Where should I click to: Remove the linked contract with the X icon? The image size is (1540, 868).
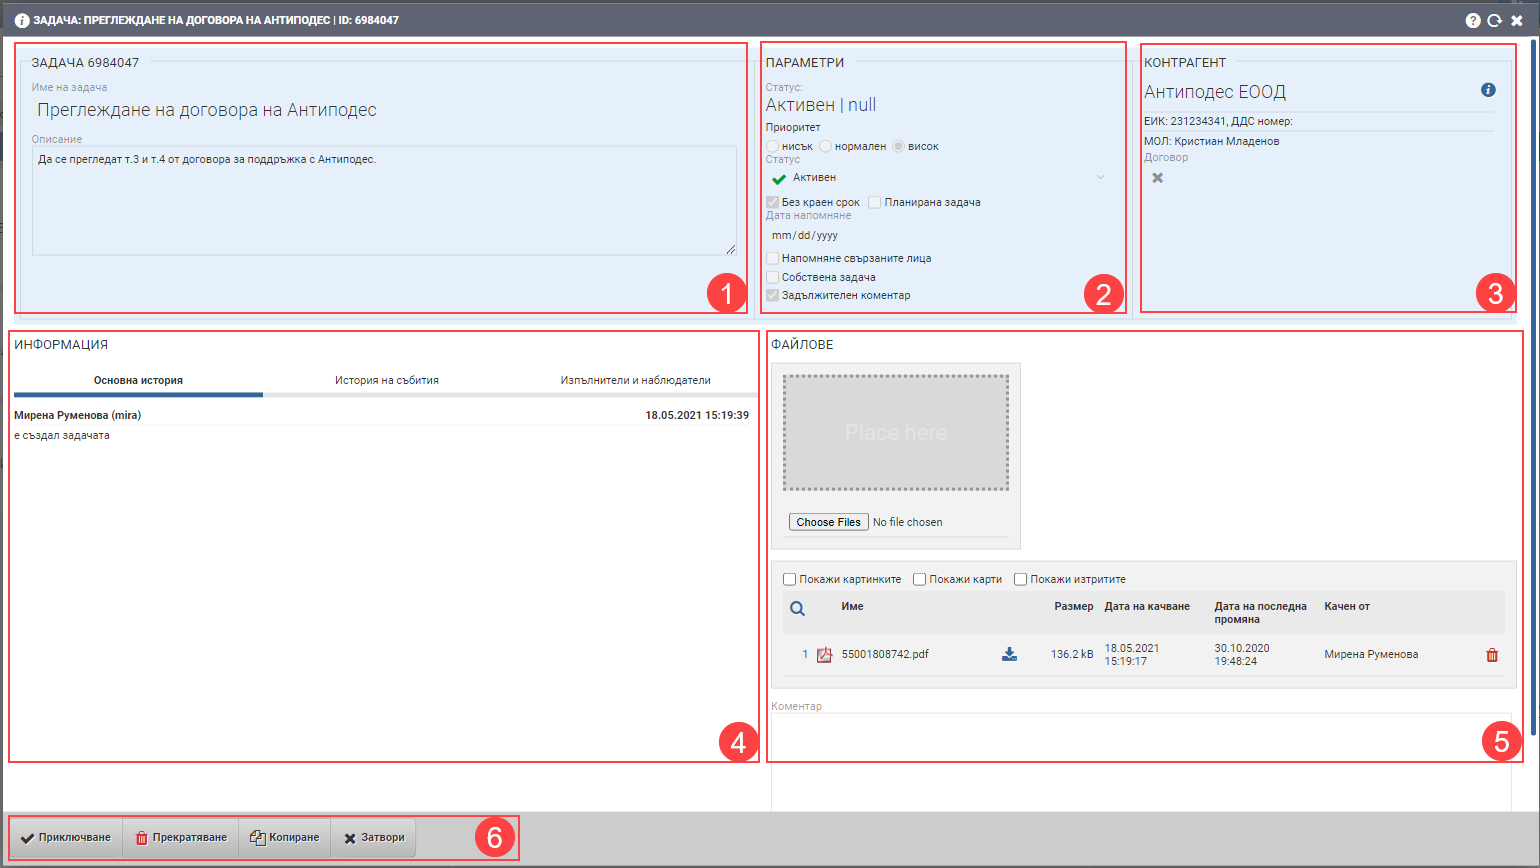click(x=1156, y=177)
